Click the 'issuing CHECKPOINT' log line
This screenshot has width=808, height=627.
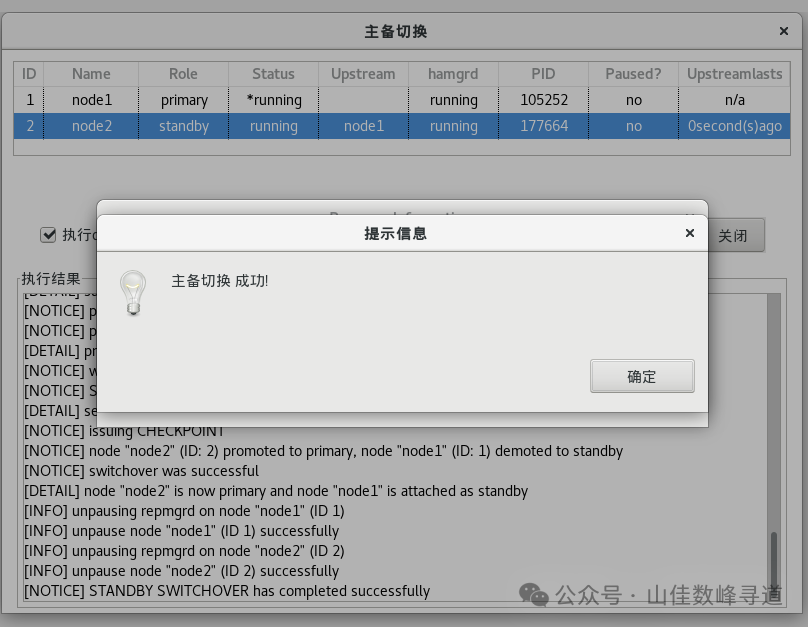[x=124, y=431]
